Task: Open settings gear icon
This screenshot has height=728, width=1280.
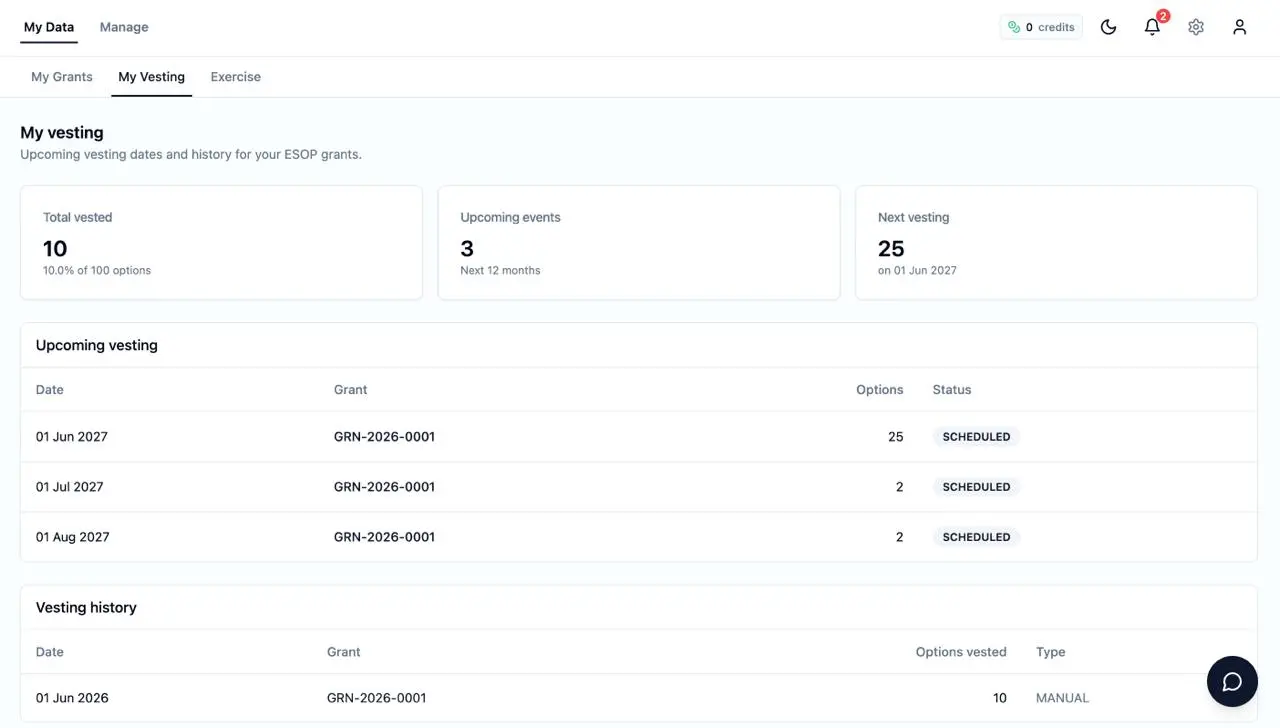Action: [x=1196, y=27]
